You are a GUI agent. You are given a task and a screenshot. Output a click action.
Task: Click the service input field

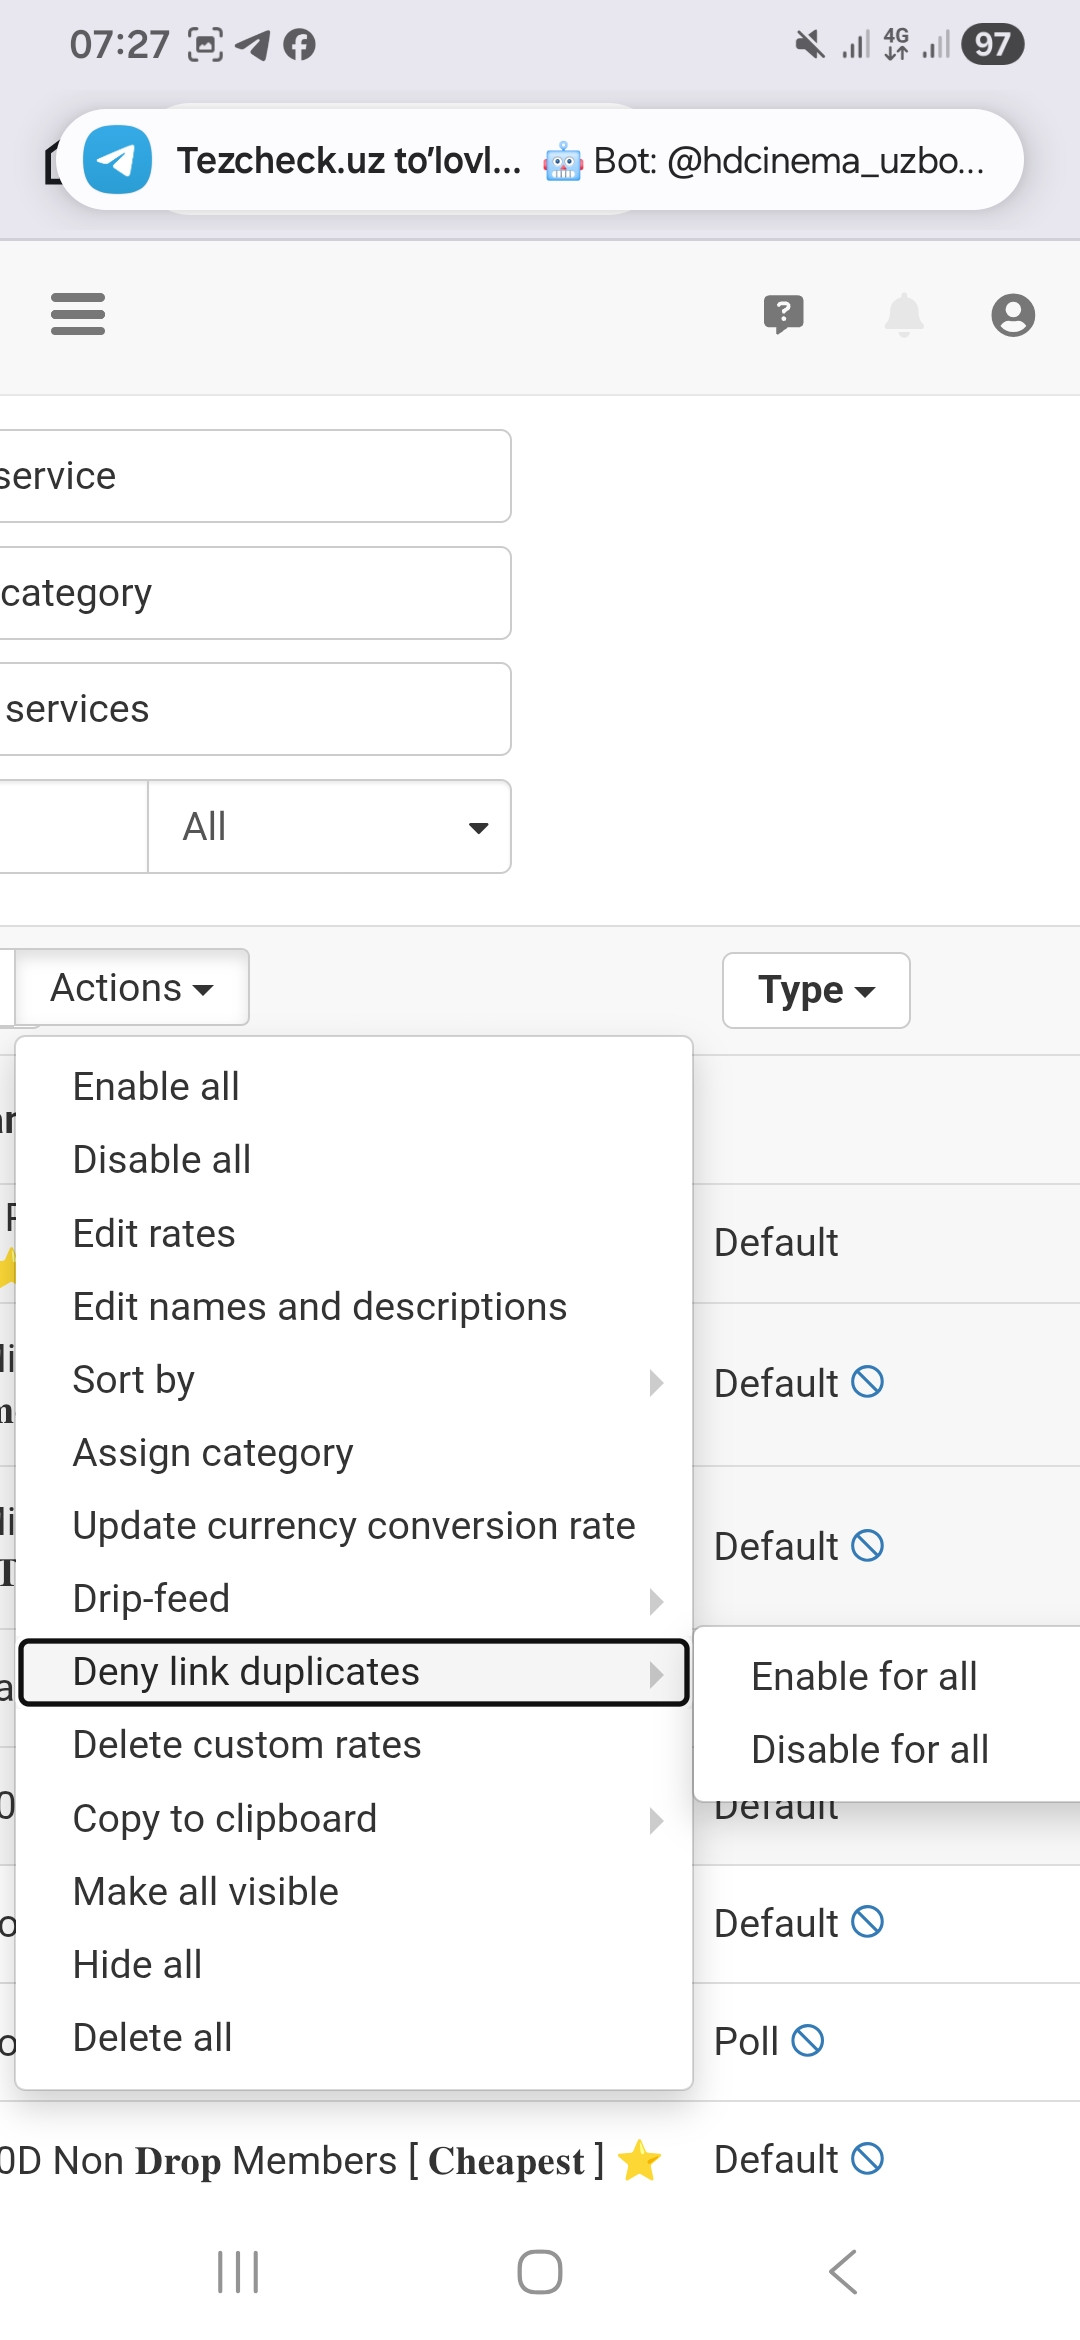coord(255,476)
